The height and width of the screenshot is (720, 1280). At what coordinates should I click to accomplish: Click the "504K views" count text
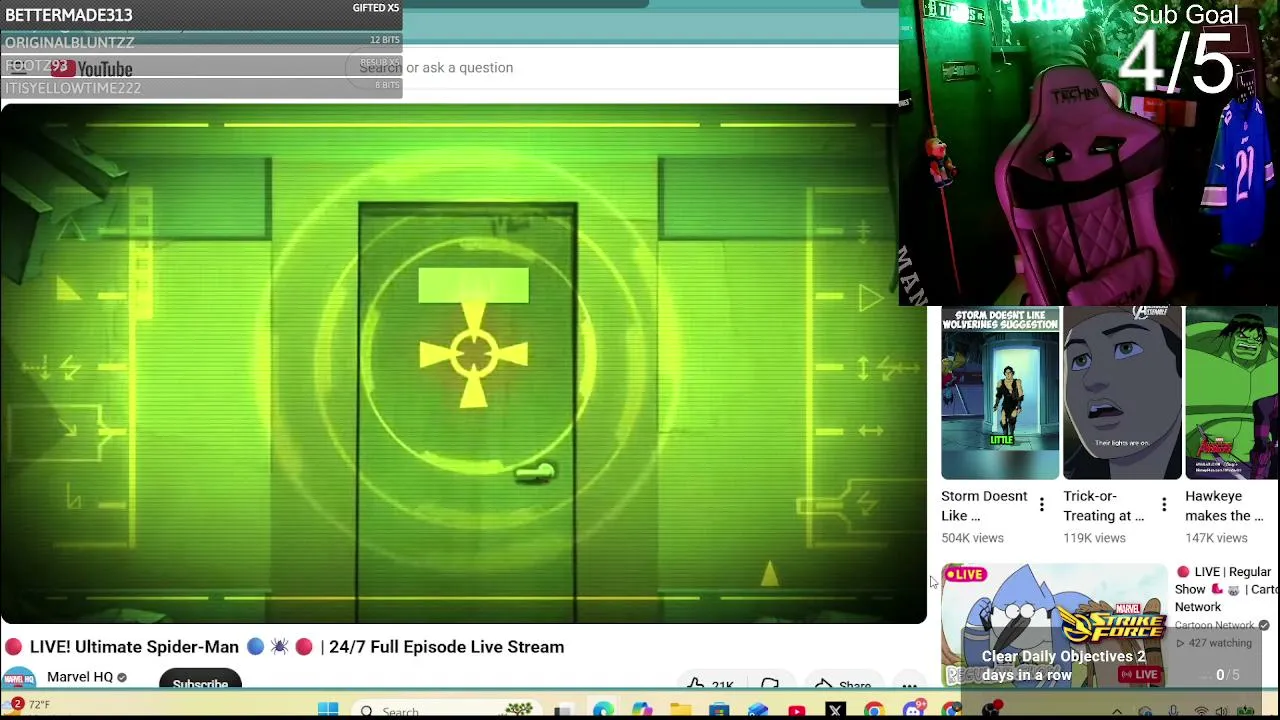pyautogui.click(x=972, y=538)
